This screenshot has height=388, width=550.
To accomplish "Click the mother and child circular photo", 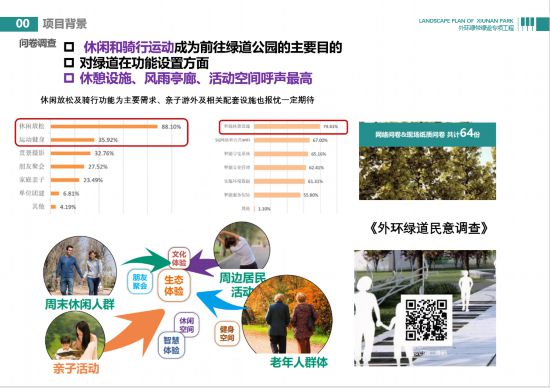I will pyautogui.click(x=75, y=336).
